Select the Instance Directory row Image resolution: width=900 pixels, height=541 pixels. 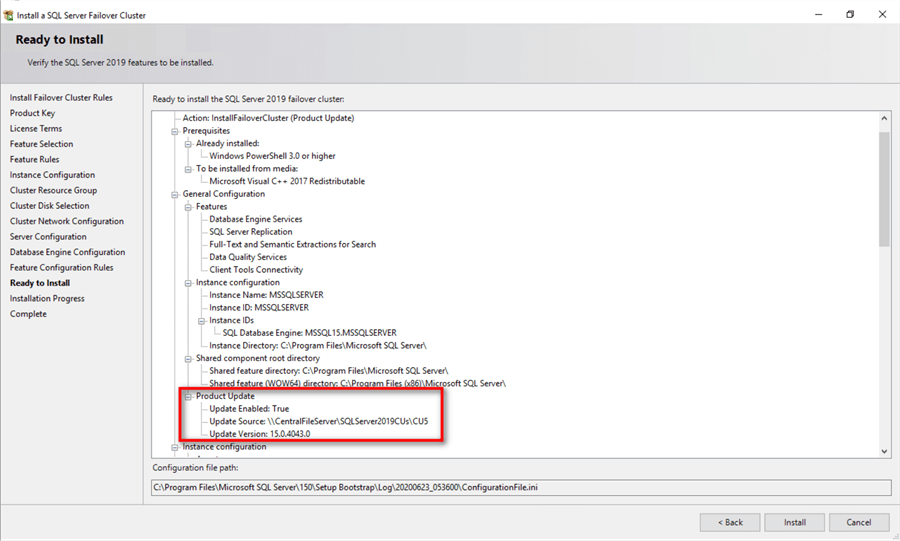pyautogui.click(x=318, y=345)
